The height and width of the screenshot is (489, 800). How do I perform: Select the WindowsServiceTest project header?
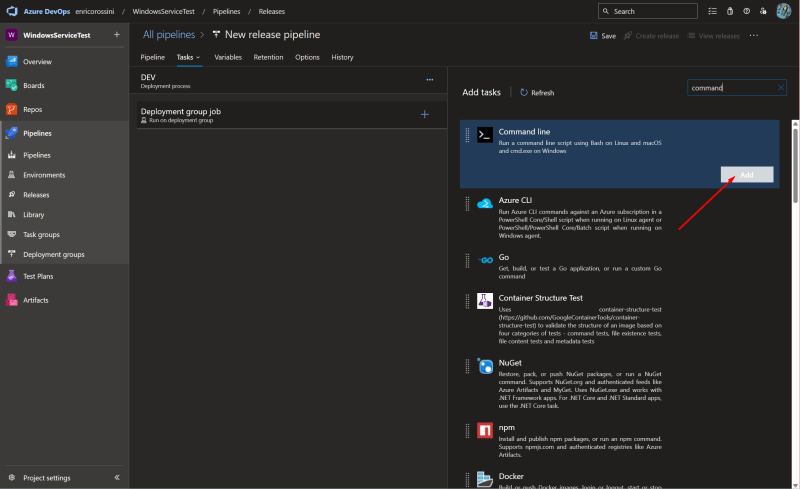pos(56,35)
